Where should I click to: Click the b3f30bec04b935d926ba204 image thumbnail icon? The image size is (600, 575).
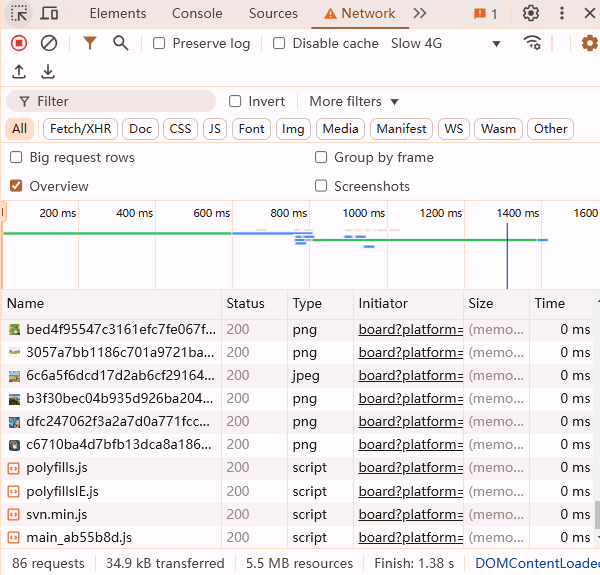click(x=14, y=399)
